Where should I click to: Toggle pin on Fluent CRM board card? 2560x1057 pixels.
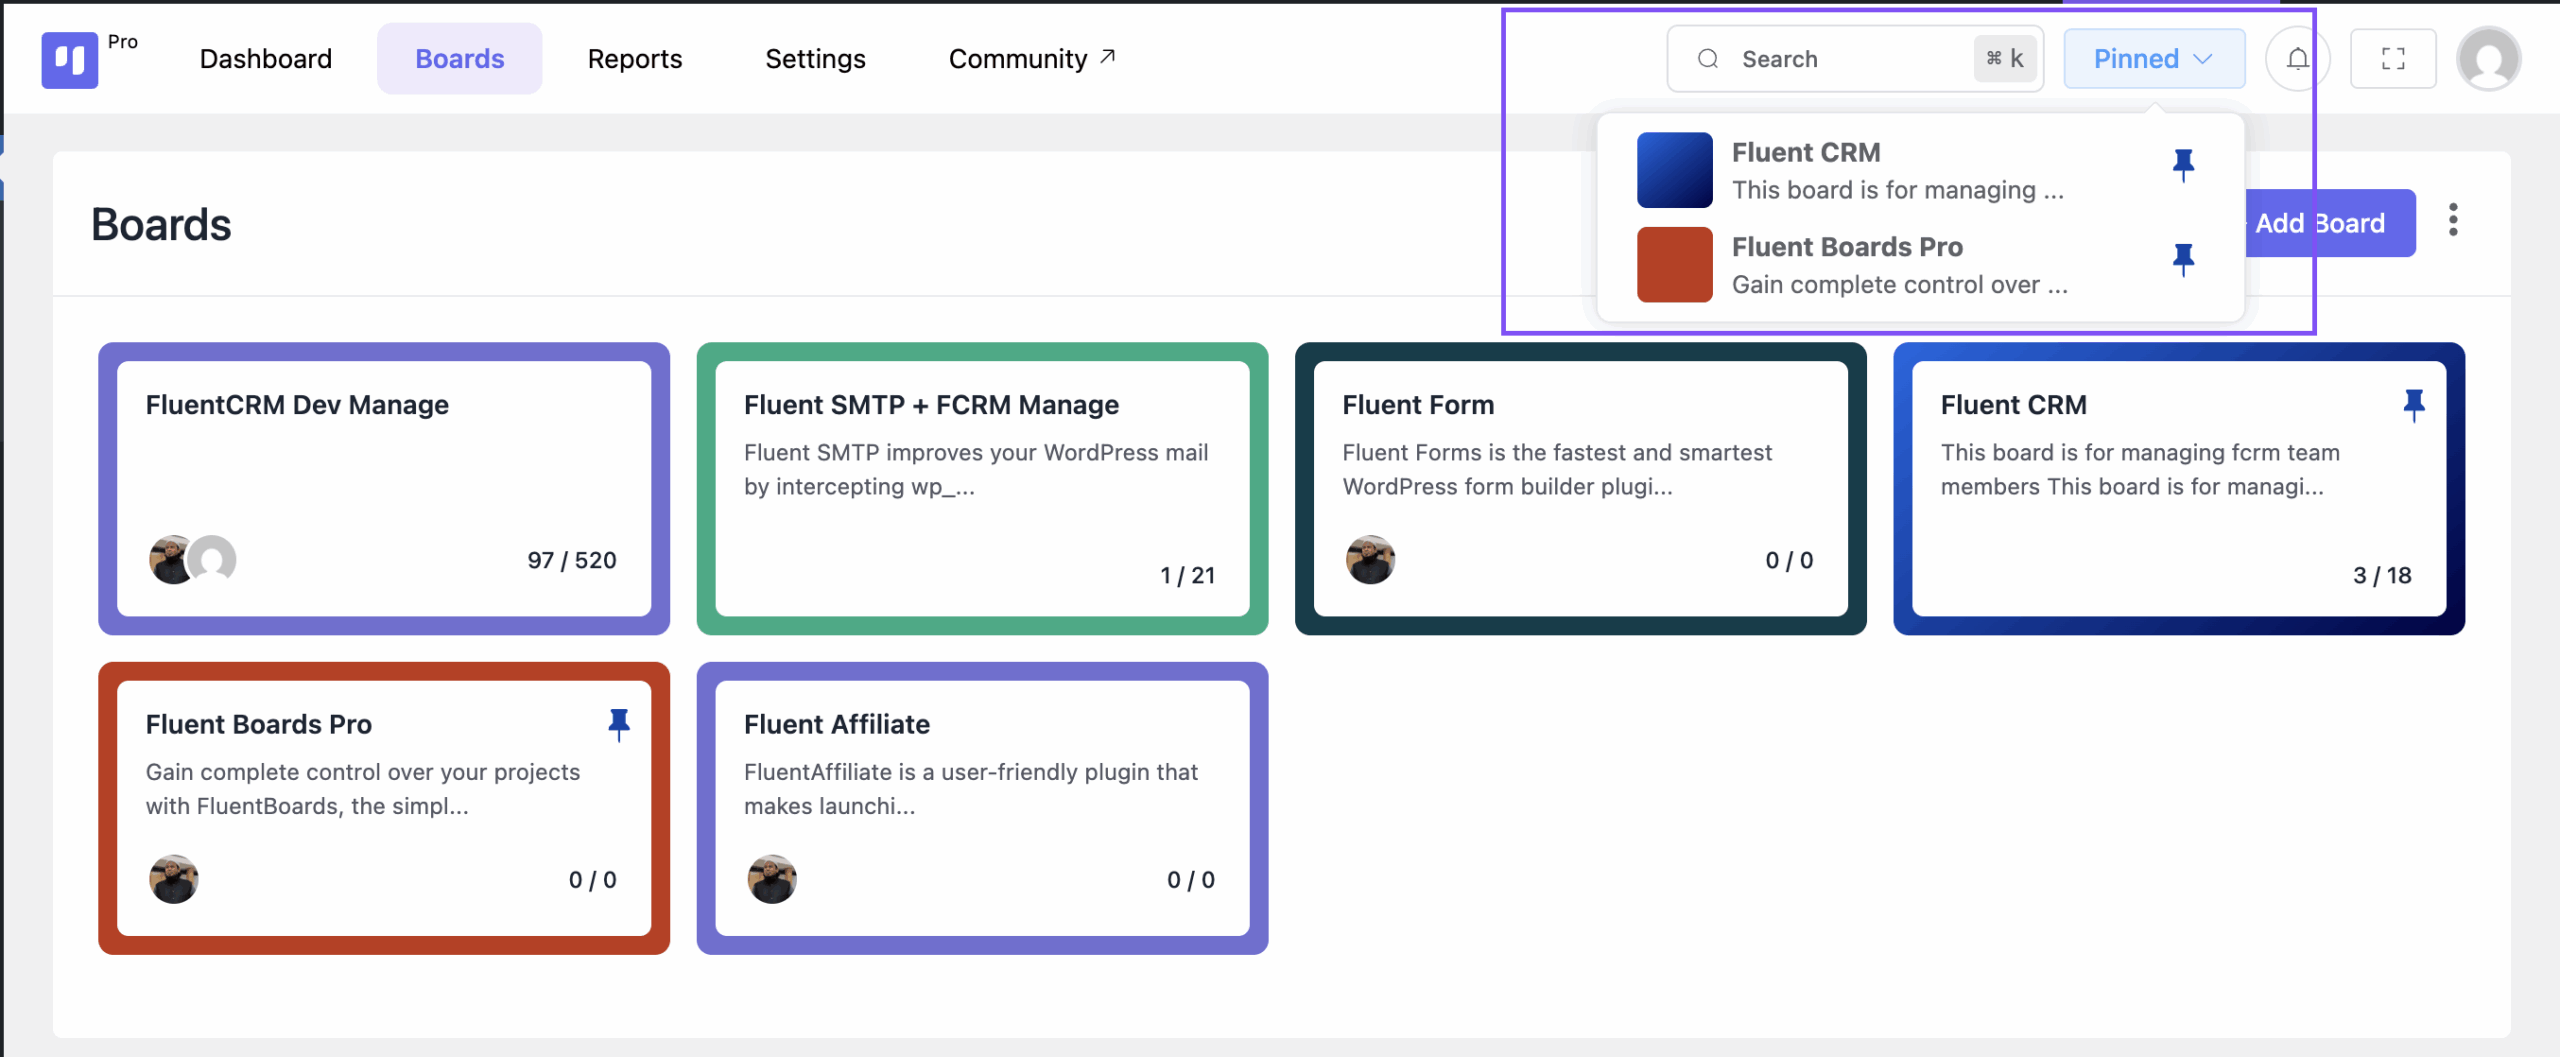(2414, 405)
